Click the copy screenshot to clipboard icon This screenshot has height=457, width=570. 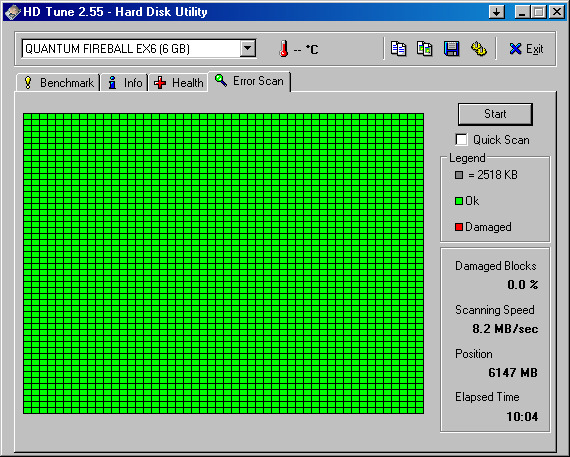coord(425,49)
